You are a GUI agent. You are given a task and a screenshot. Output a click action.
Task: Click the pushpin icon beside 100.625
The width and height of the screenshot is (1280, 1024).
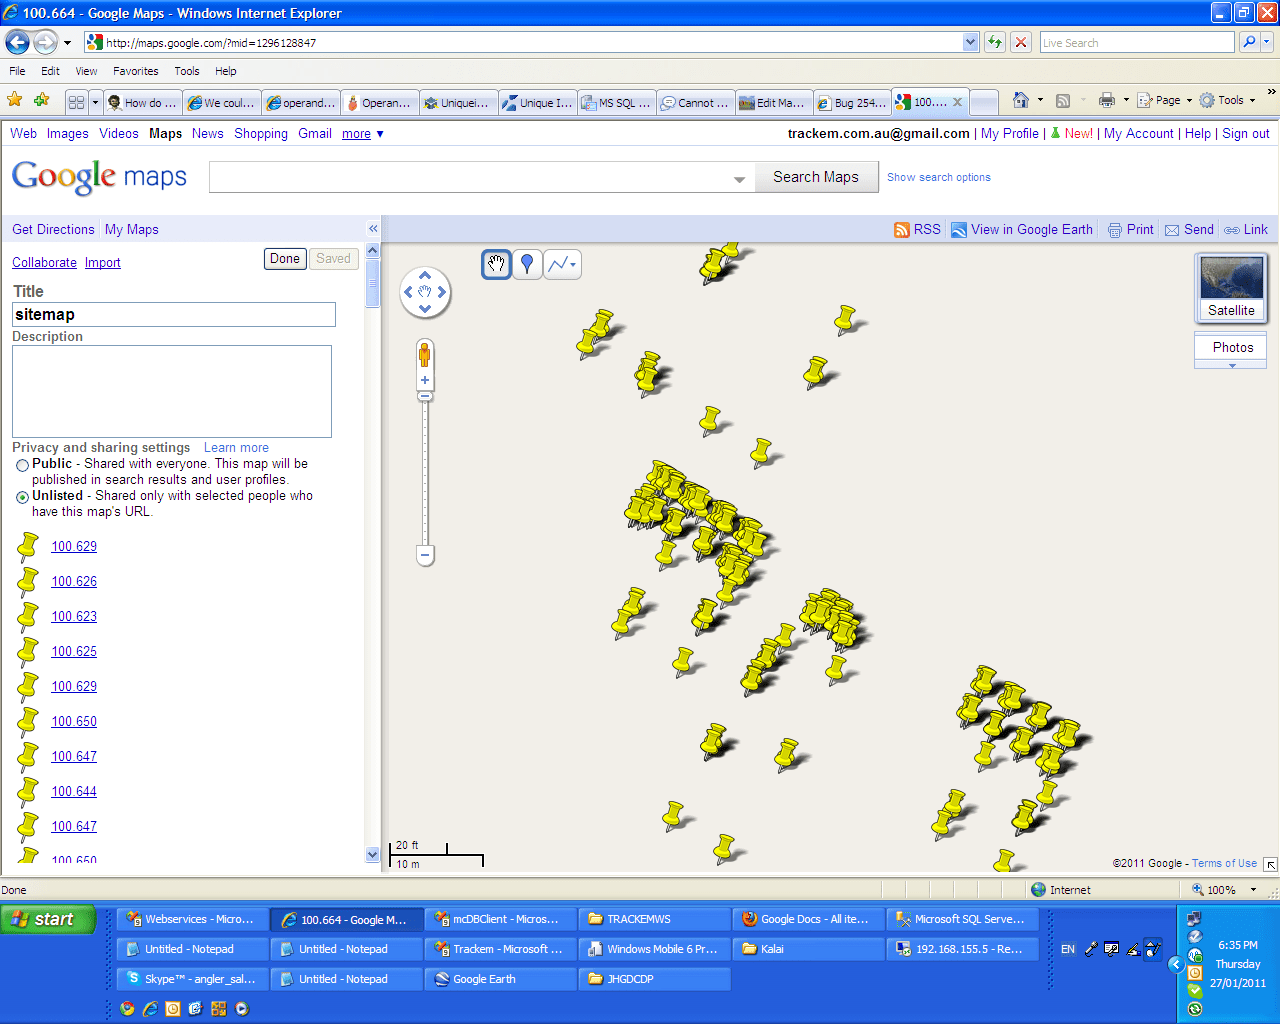click(28, 651)
